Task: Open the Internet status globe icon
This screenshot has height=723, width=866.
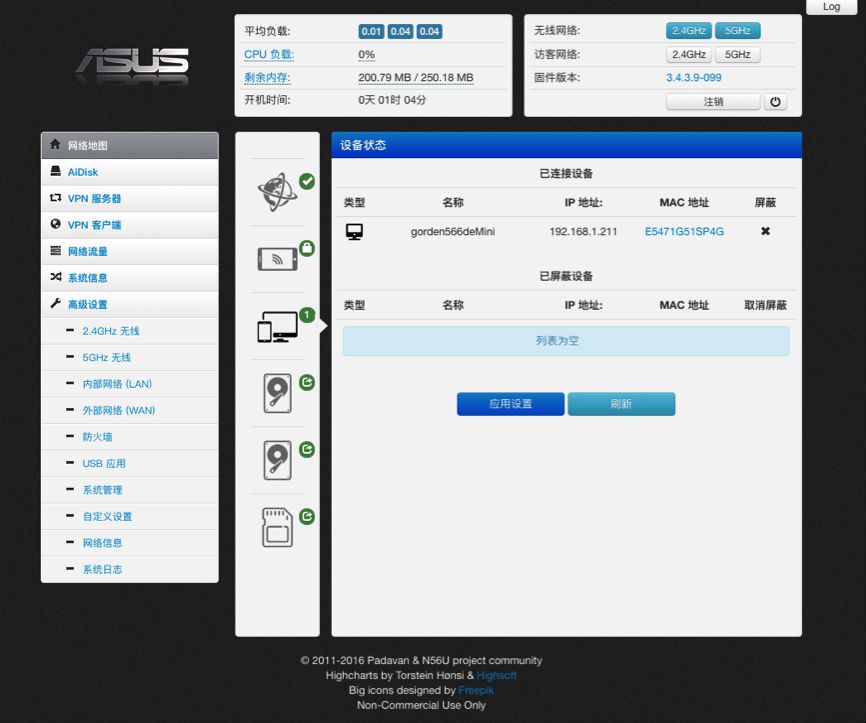Action: coord(277,192)
